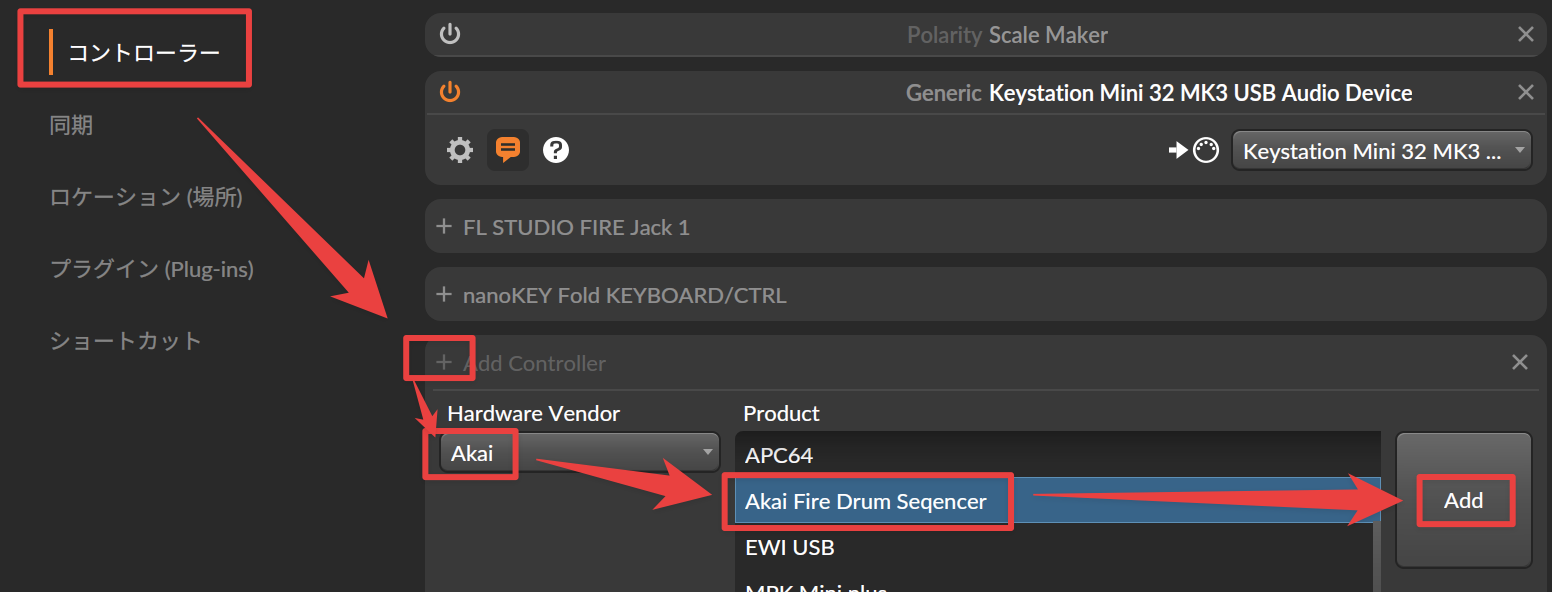The width and height of the screenshot is (1552, 592).
Task: Open Keystation controller settings gear icon
Action: 459,151
